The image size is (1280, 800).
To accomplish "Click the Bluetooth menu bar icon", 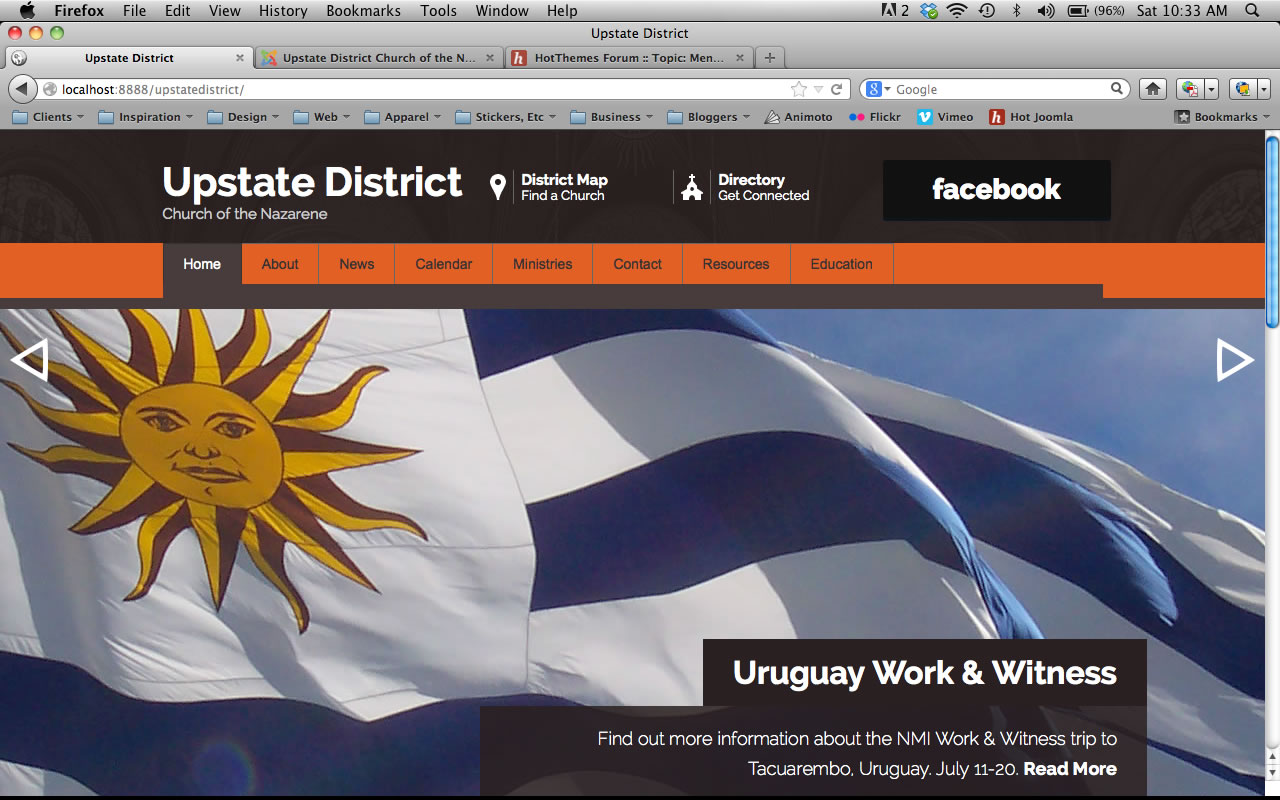I will [1017, 11].
